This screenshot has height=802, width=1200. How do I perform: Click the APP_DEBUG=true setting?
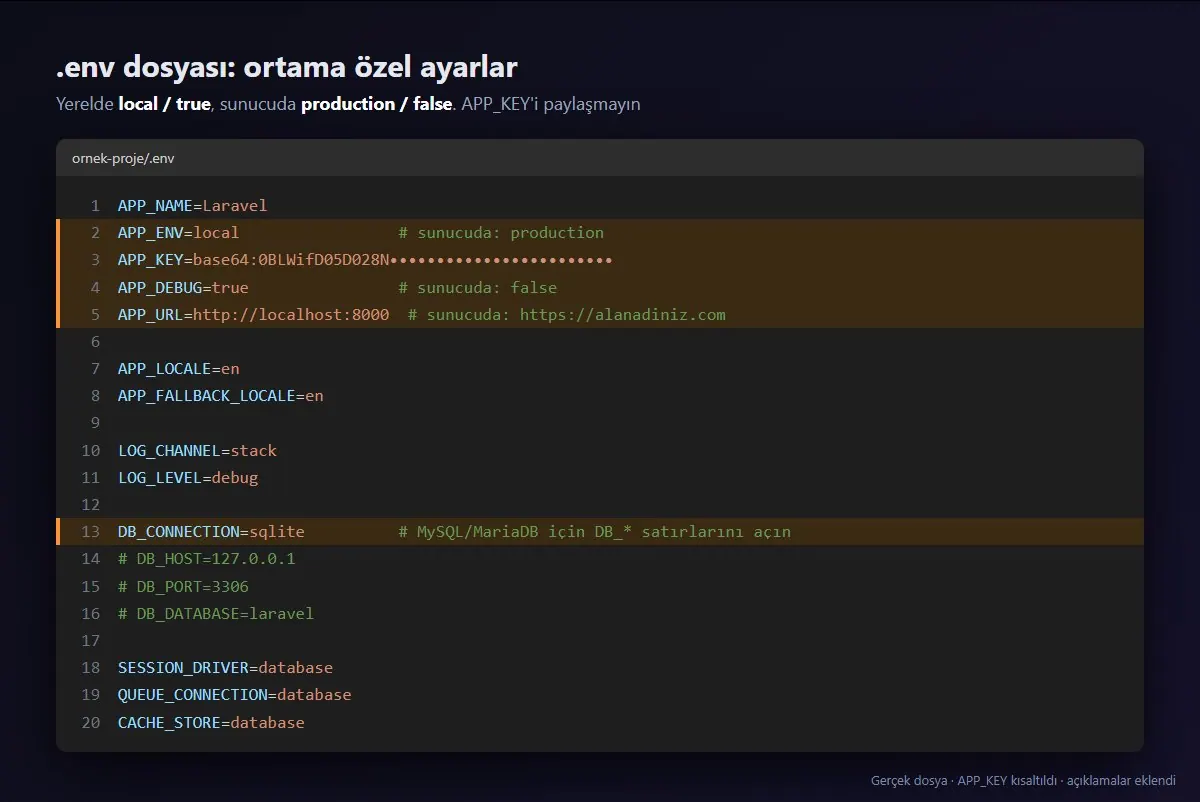[x=183, y=287]
